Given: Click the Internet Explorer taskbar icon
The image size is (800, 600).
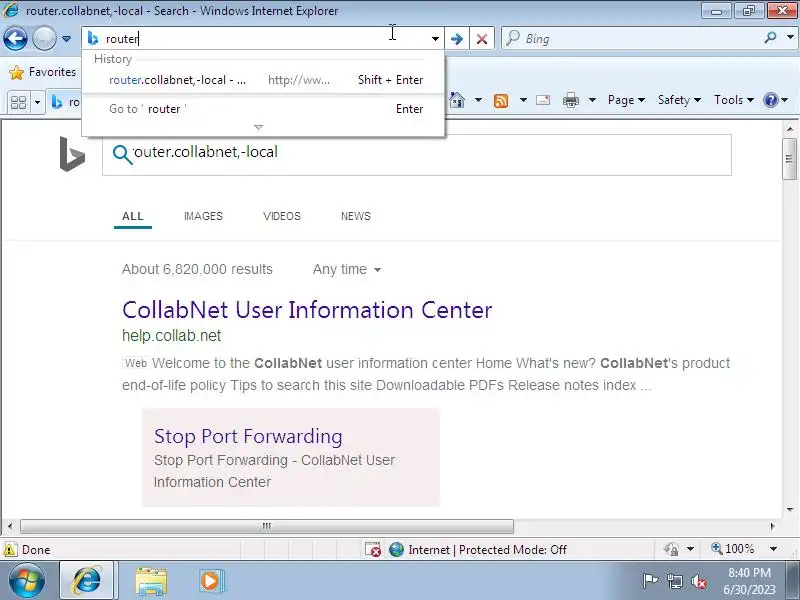Looking at the screenshot, I should point(87,581).
